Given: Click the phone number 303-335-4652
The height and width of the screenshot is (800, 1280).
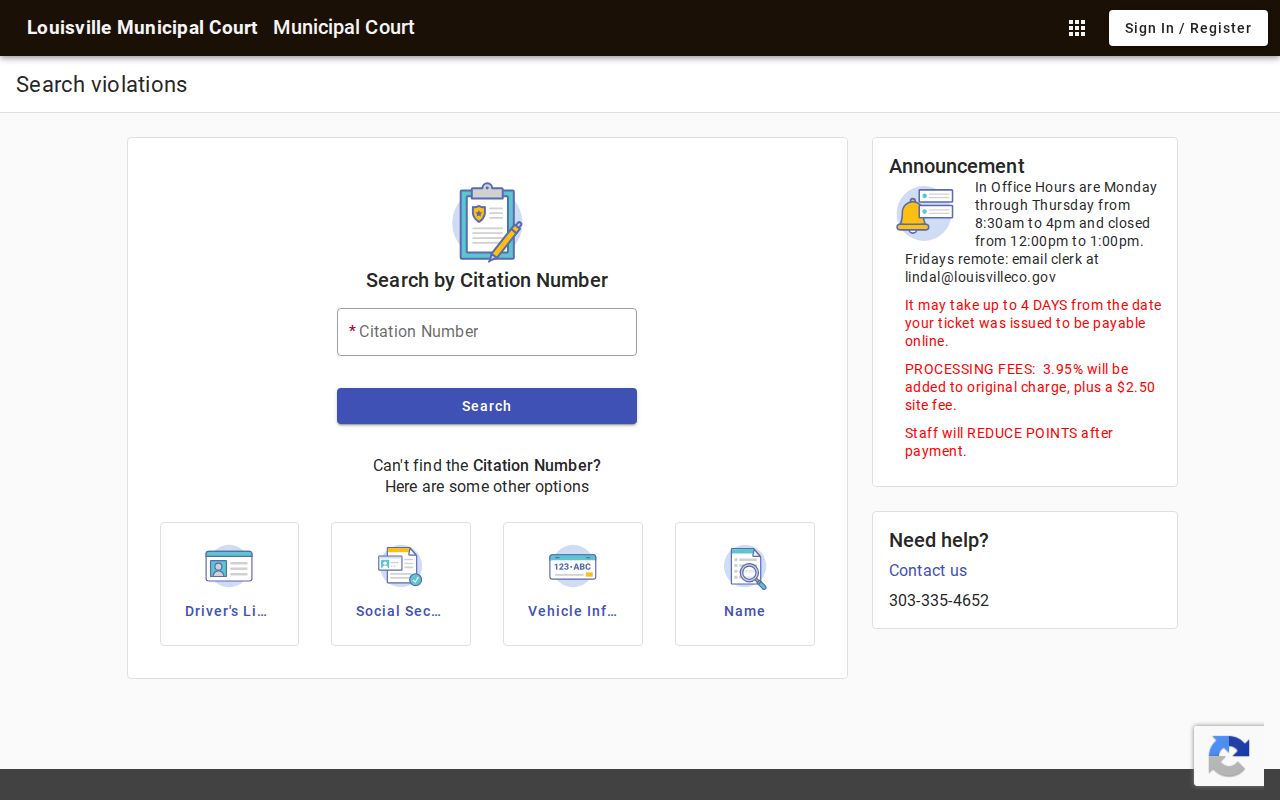Looking at the screenshot, I should 939,600.
